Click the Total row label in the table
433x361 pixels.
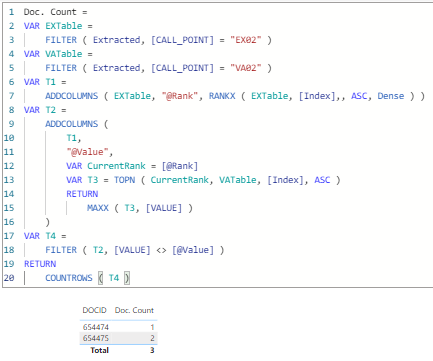coord(99,350)
